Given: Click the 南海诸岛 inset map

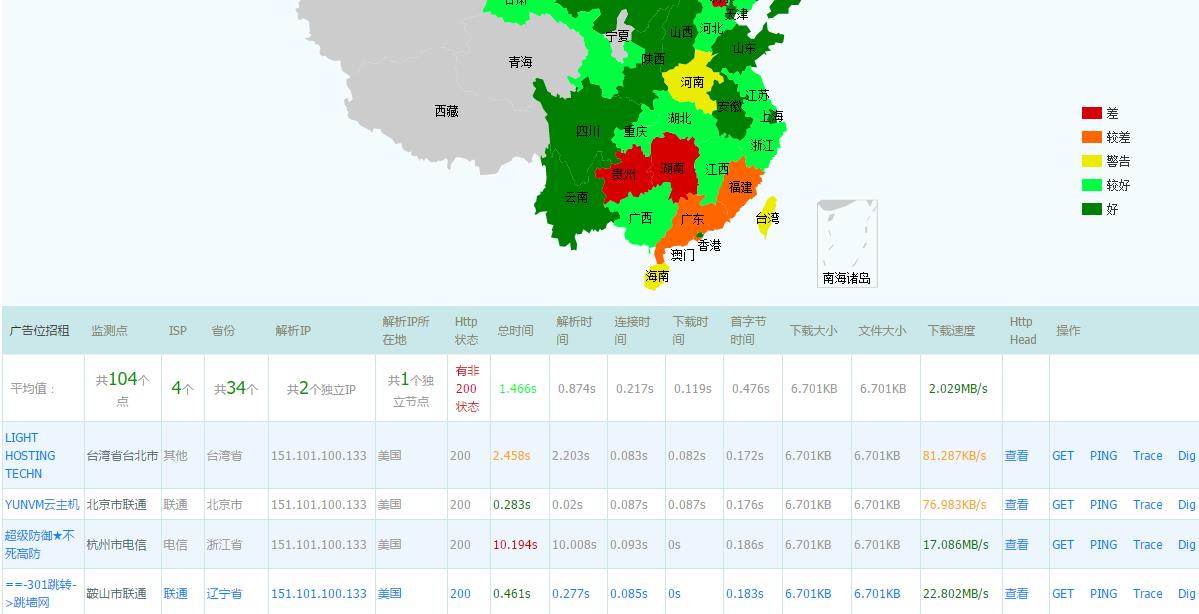Looking at the screenshot, I should (x=847, y=243).
